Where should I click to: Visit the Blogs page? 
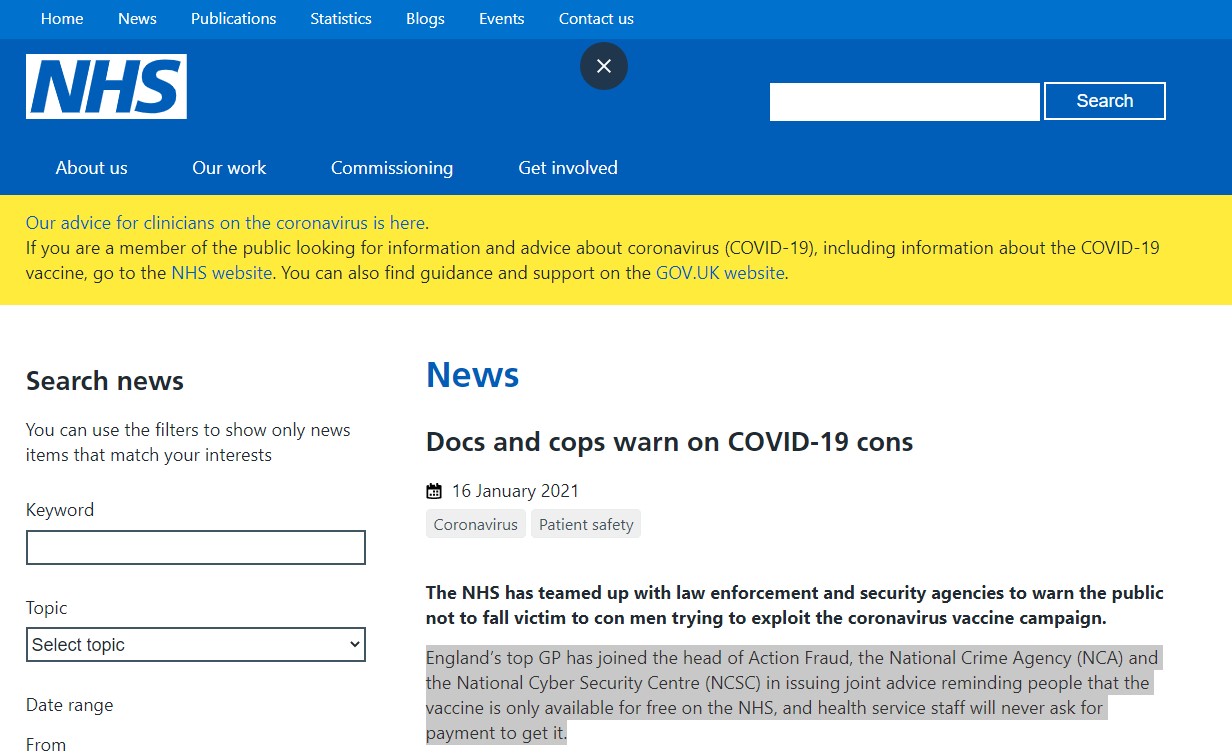425,19
